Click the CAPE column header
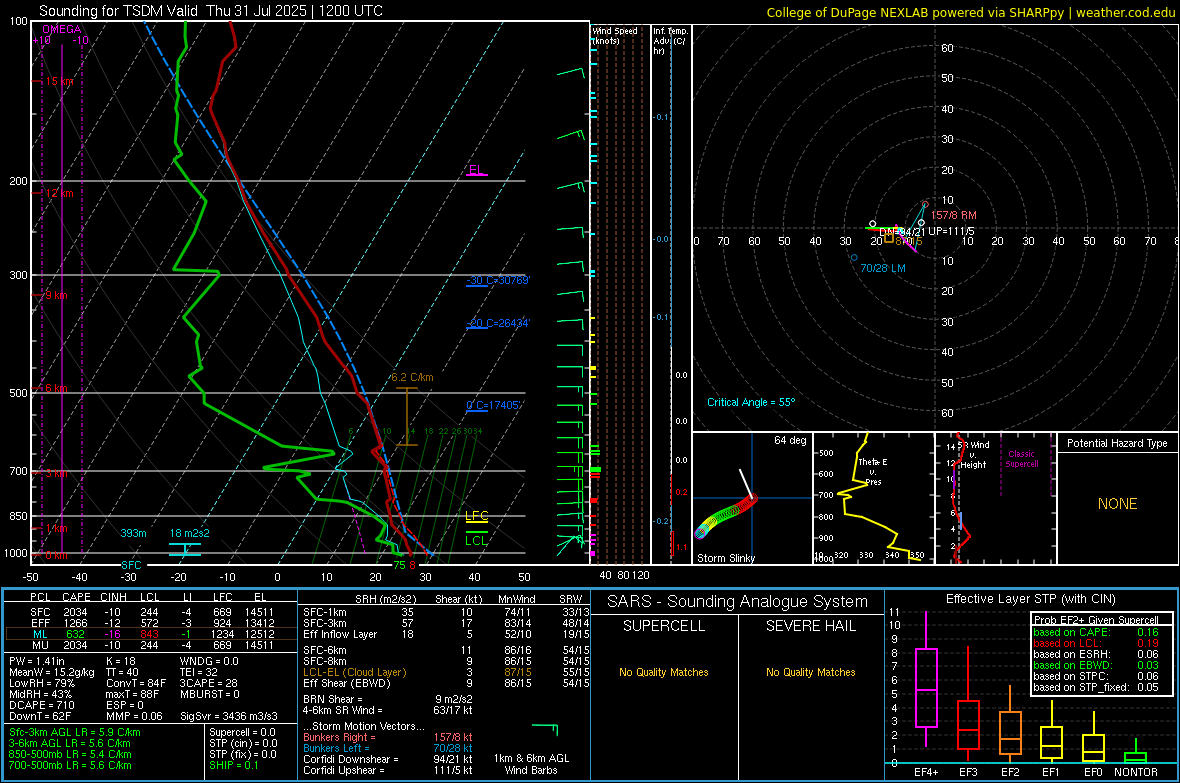The width and height of the screenshot is (1180, 783). 76,598
